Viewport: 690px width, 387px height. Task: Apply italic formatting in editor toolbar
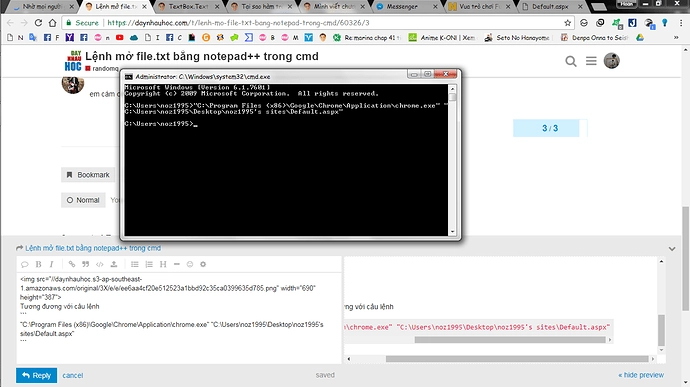click(51, 264)
